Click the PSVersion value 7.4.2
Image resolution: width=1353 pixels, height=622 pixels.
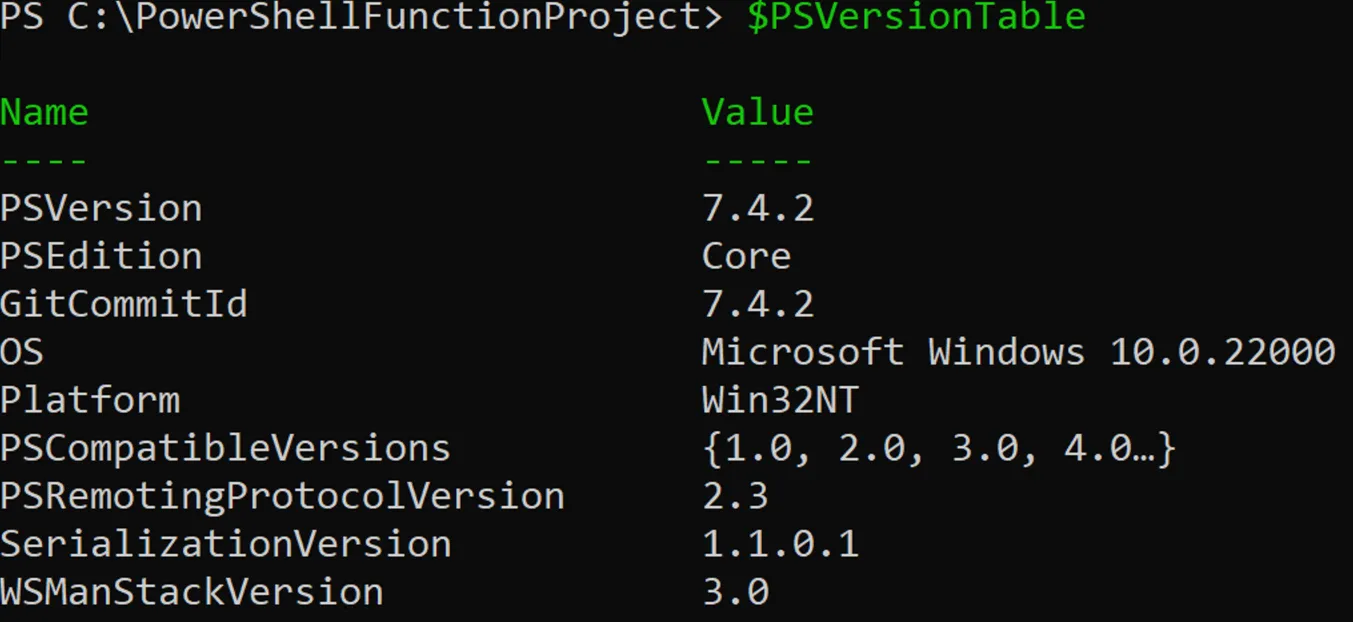[x=758, y=208]
